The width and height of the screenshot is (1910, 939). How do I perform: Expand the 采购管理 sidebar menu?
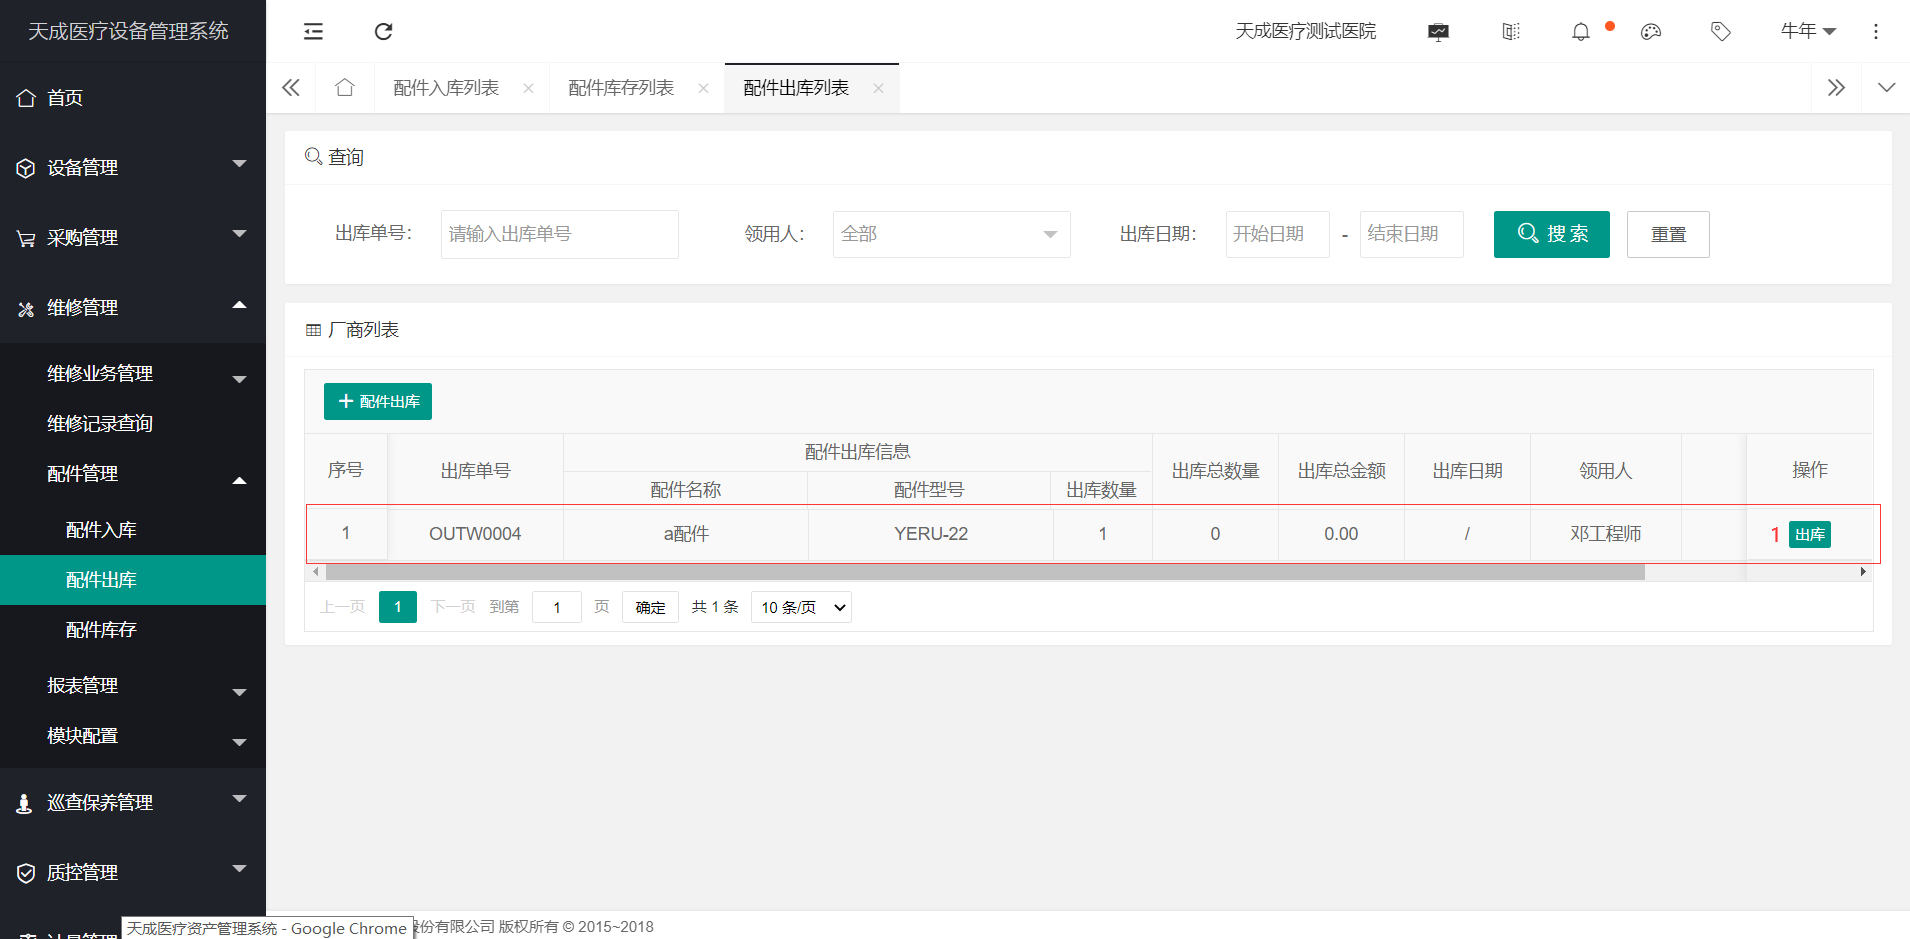tap(133, 238)
